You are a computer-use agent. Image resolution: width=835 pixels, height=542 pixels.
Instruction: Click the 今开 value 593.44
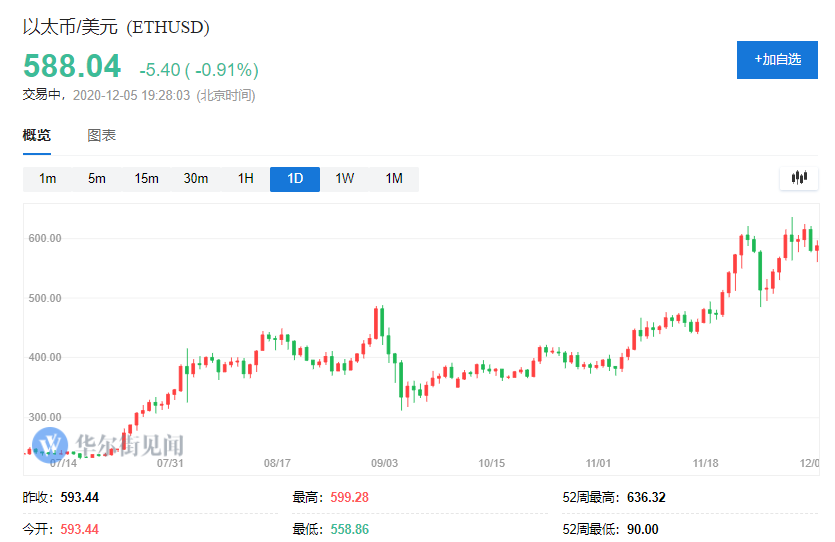click(79, 529)
